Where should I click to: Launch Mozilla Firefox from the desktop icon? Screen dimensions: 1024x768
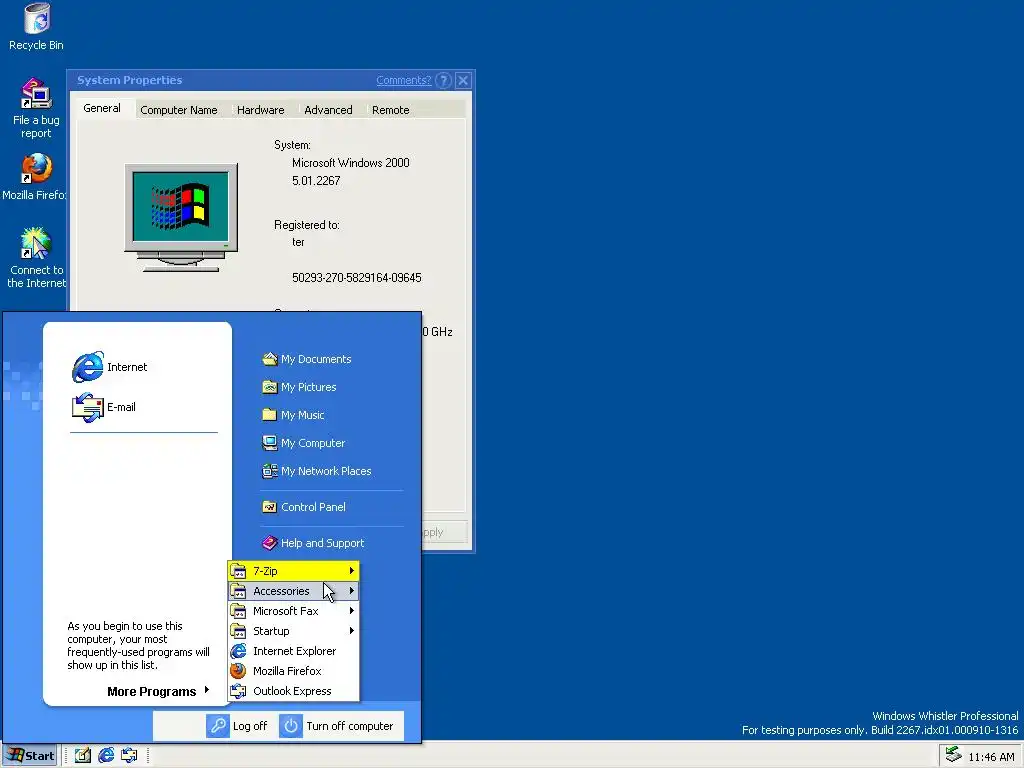(35, 178)
